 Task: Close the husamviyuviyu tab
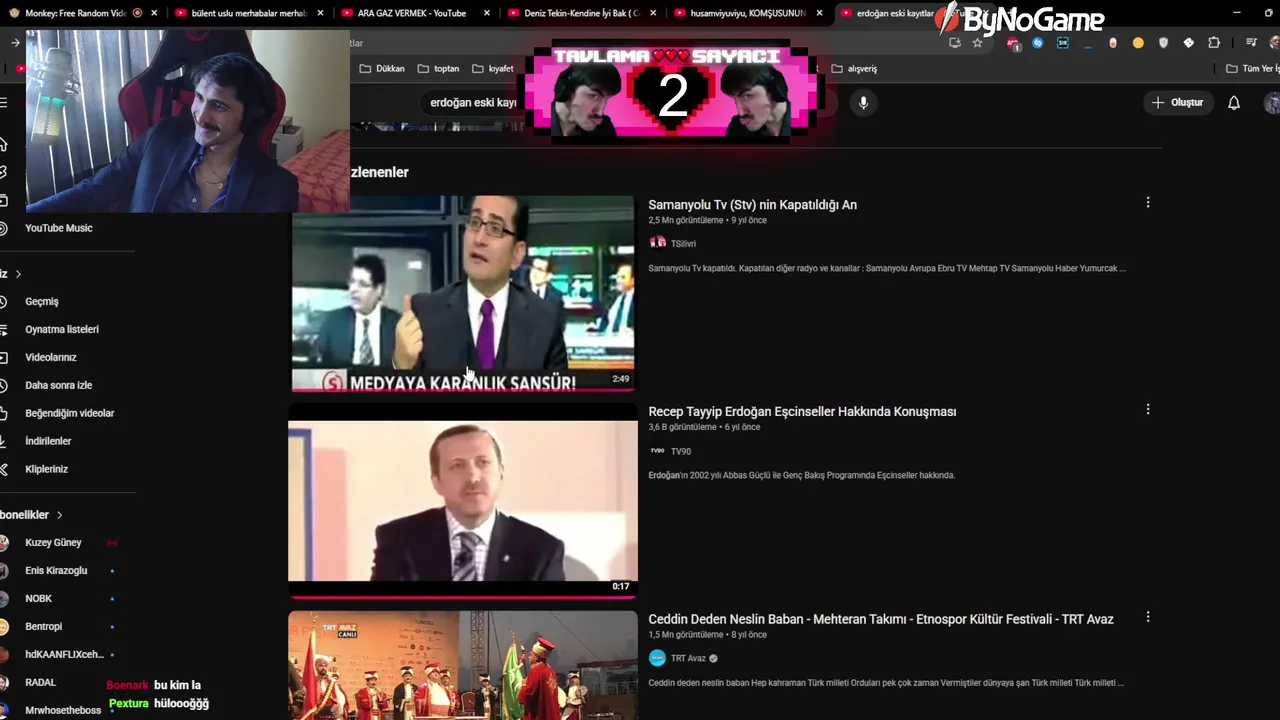pos(818,13)
